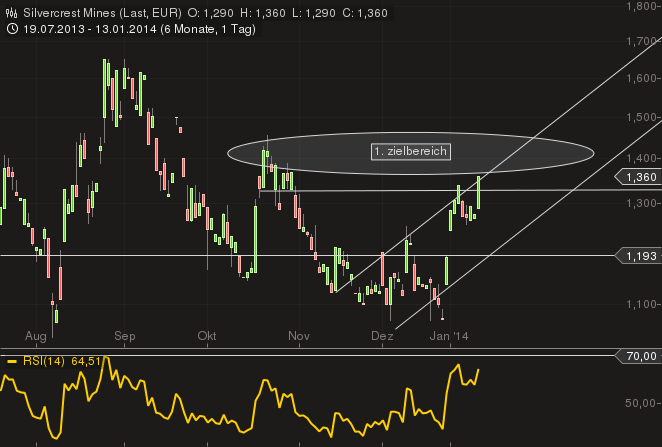
Task: Click the 1,700 price axis label
Action: [x=640, y=42]
